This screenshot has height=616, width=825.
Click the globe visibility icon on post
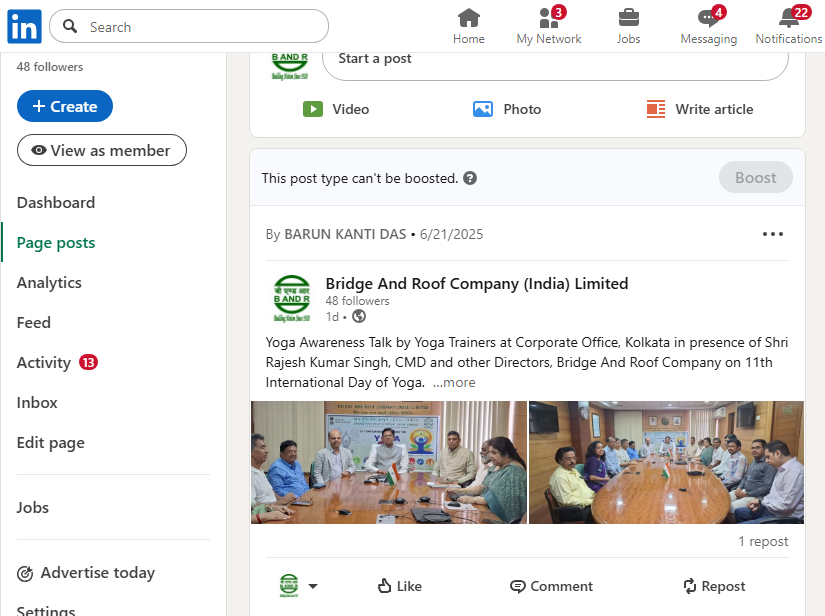359,316
